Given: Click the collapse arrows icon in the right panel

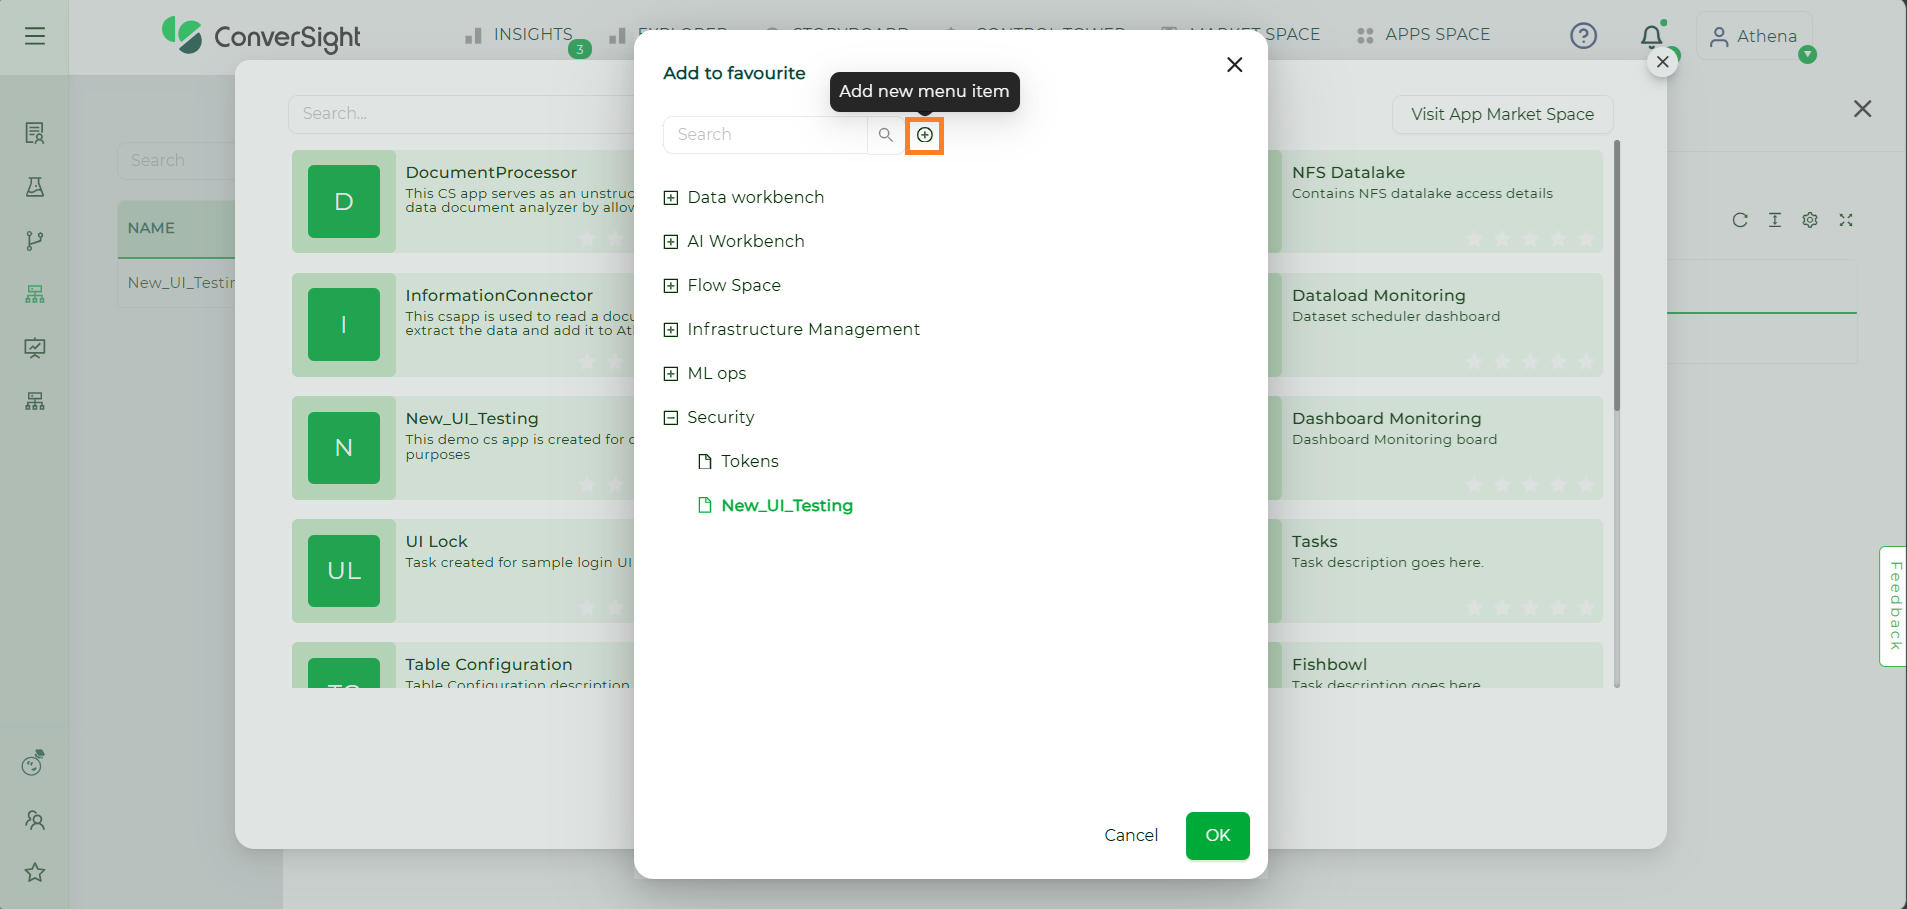Looking at the screenshot, I should pyautogui.click(x=1846, y=220).
